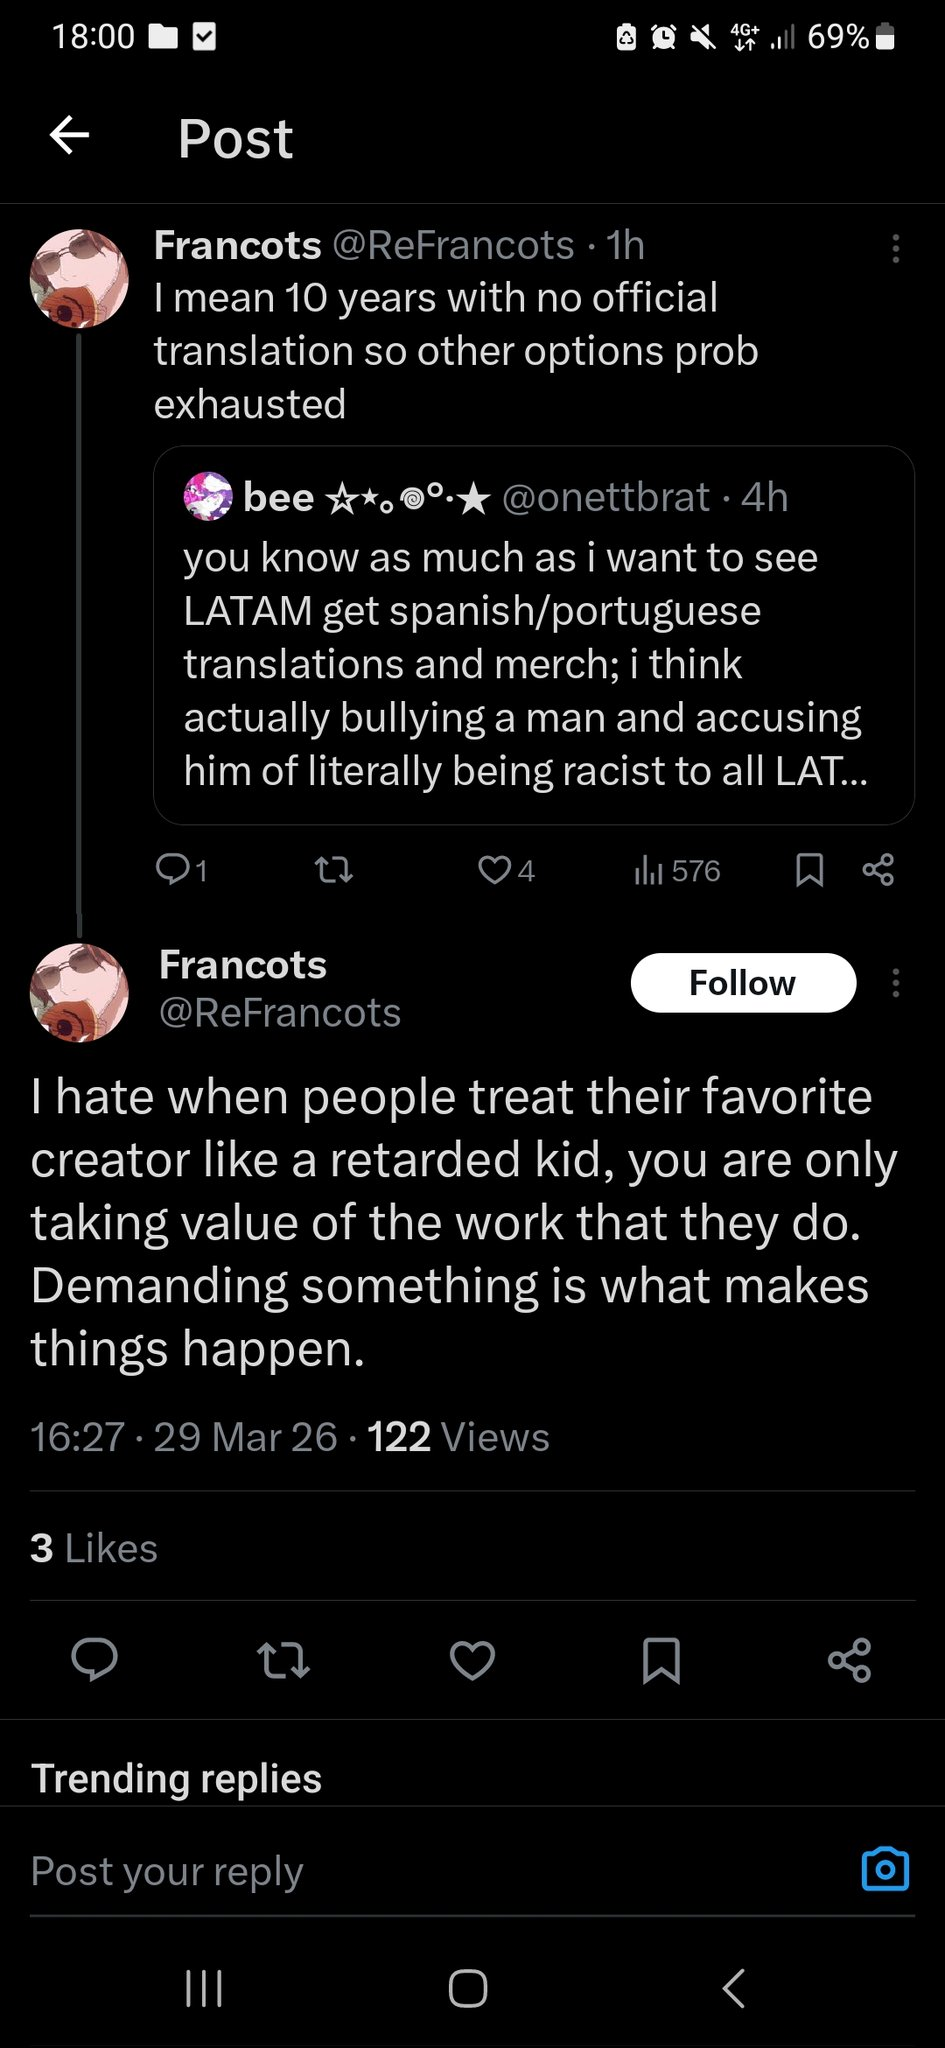This screenshot has height=2048, width=945.
Task: Bookmark the main post
Action: coord(661,1660)
